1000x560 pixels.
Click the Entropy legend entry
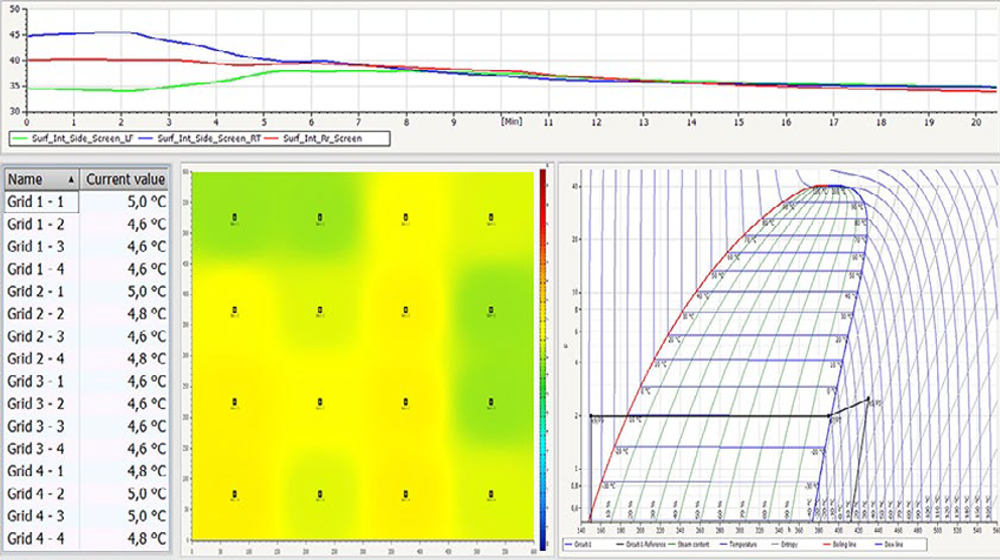[x=785, y=545]
